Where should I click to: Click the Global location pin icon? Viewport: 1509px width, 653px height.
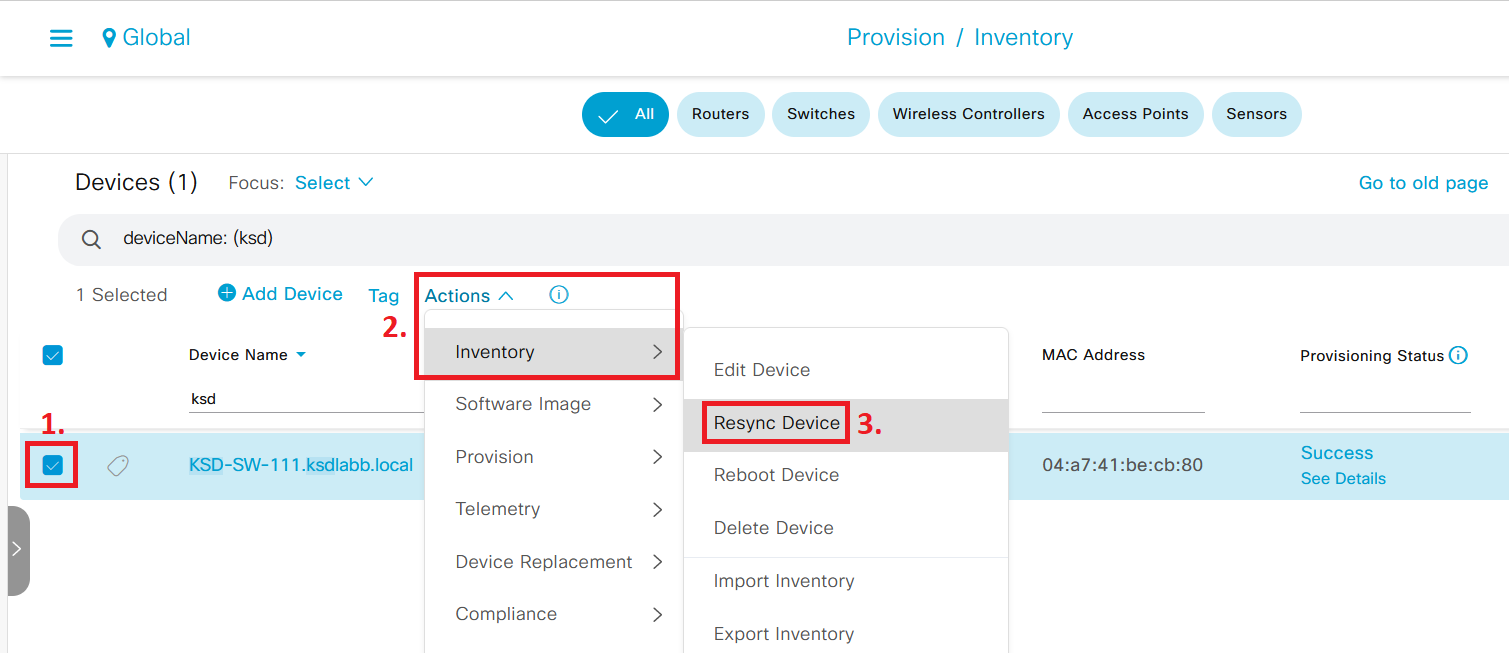[x=110, y=36]
